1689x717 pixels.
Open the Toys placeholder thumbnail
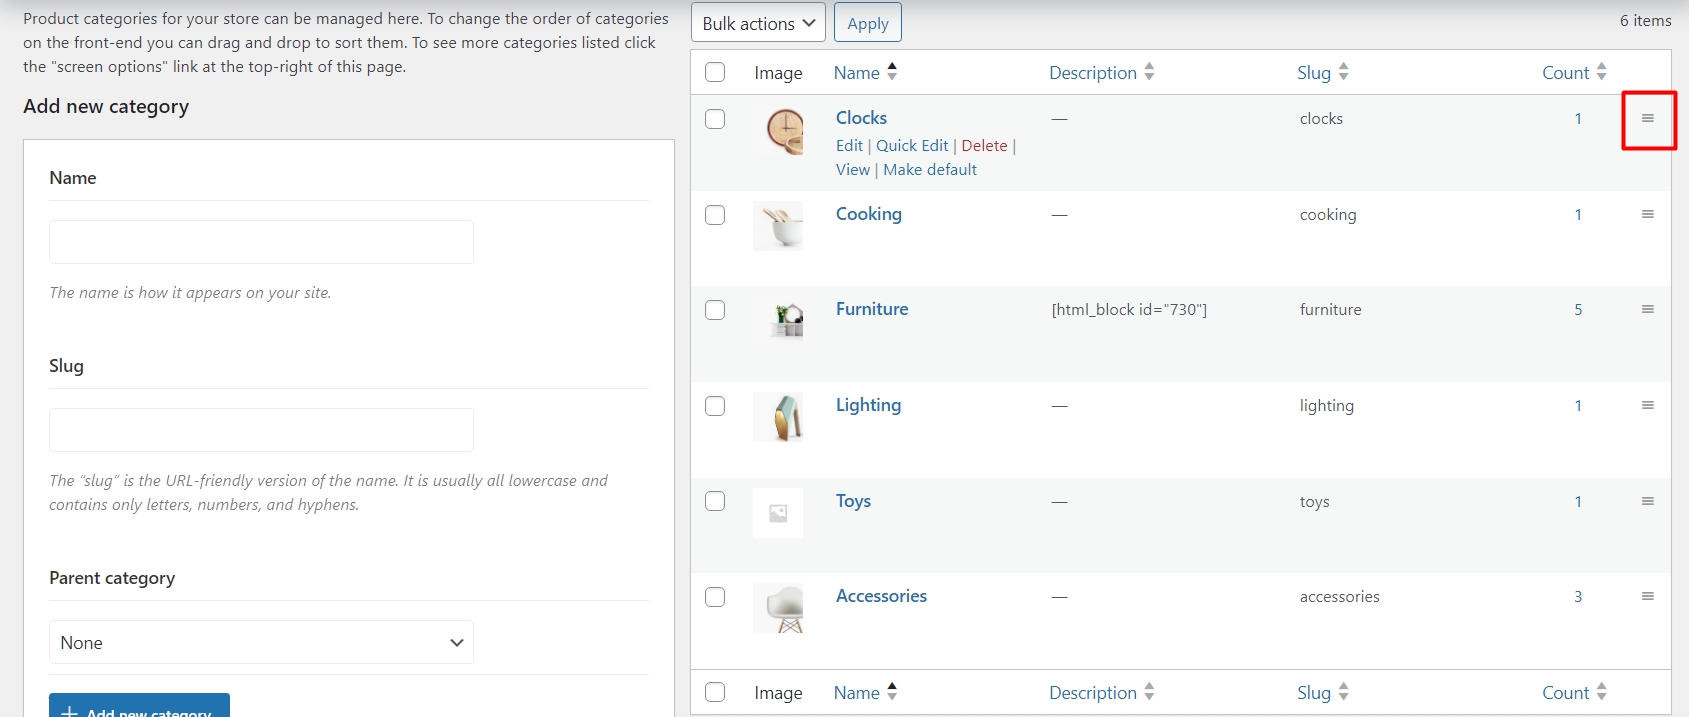point(778,513)
